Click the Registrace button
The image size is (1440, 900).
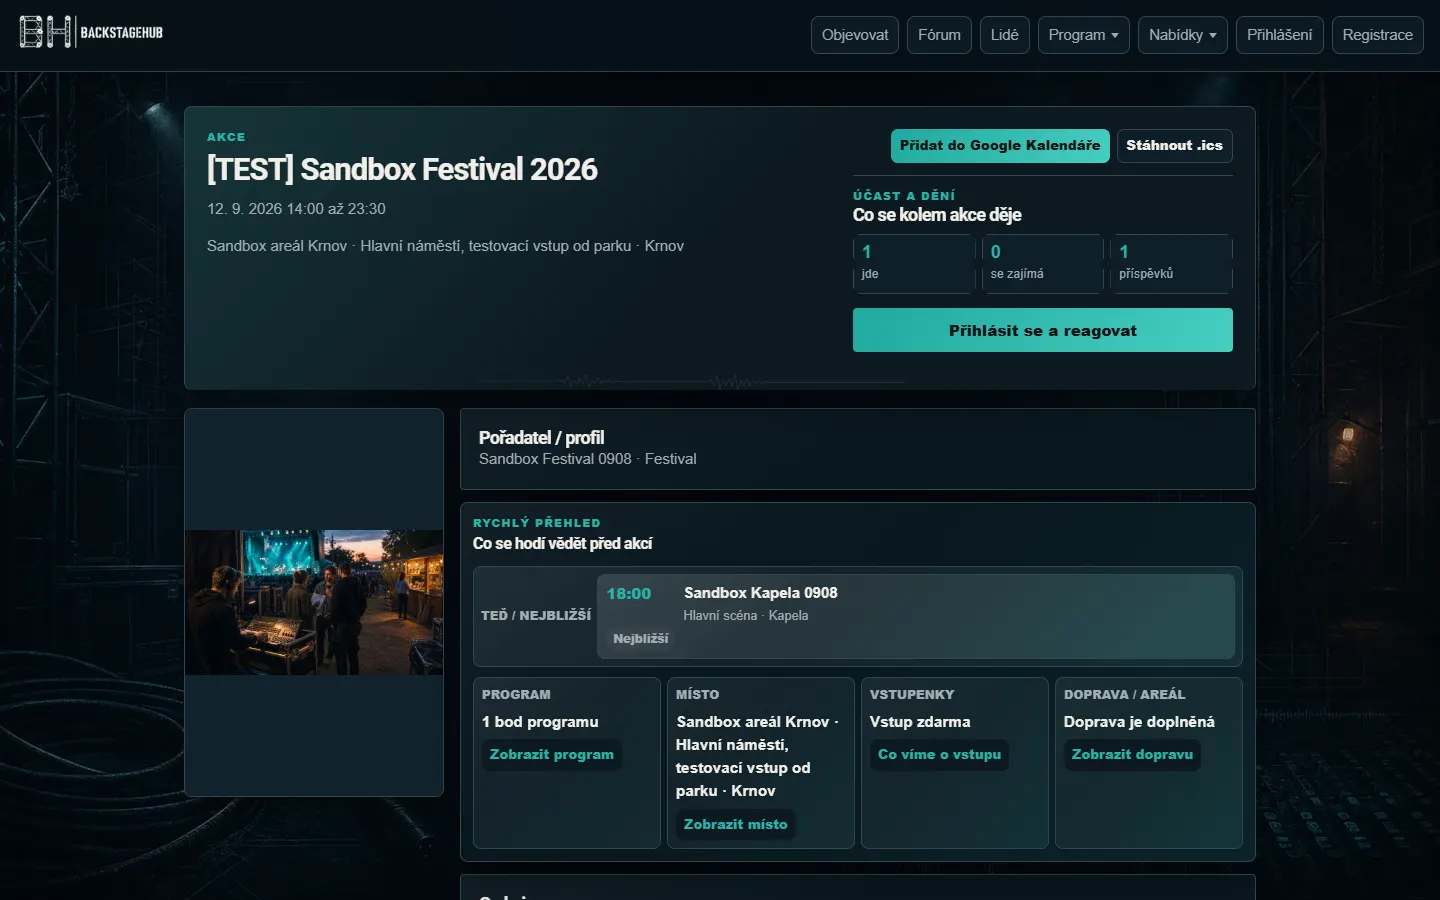click(1378, 35)
